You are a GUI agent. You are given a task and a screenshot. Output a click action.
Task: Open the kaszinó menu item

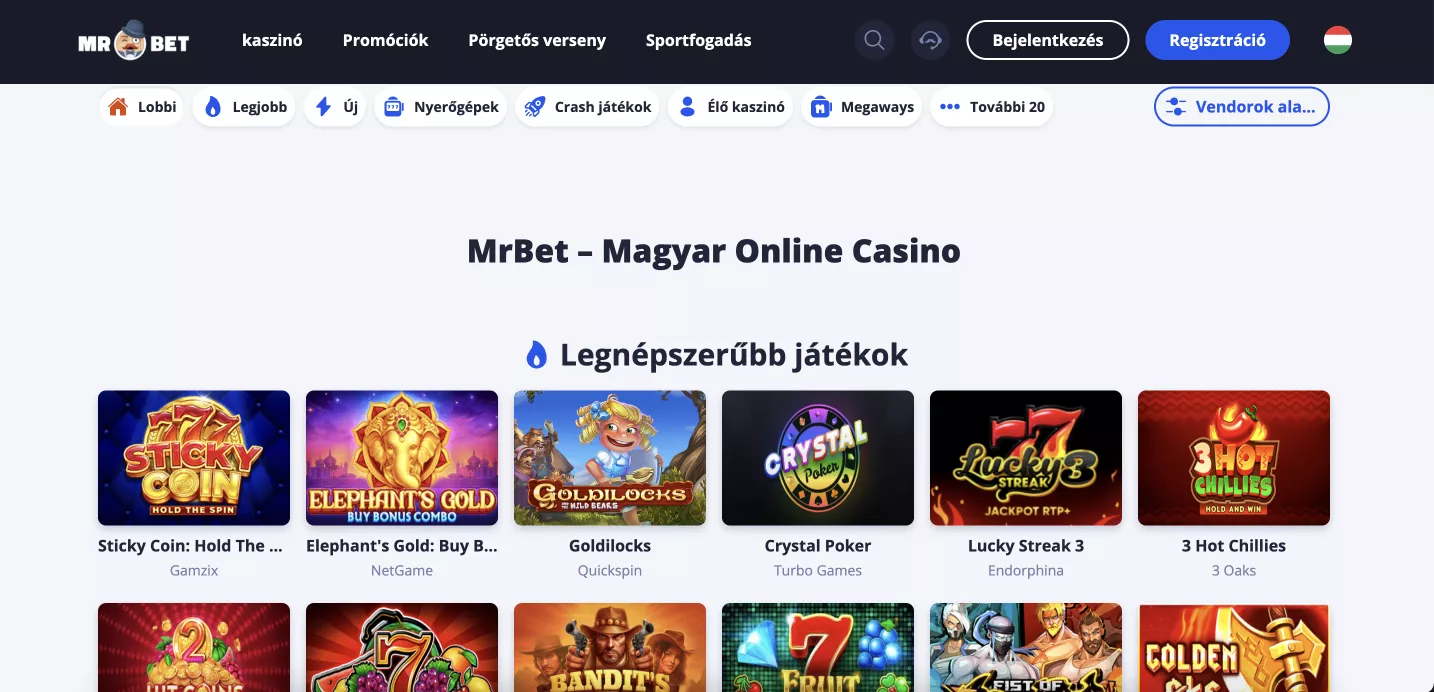point(272,41)
